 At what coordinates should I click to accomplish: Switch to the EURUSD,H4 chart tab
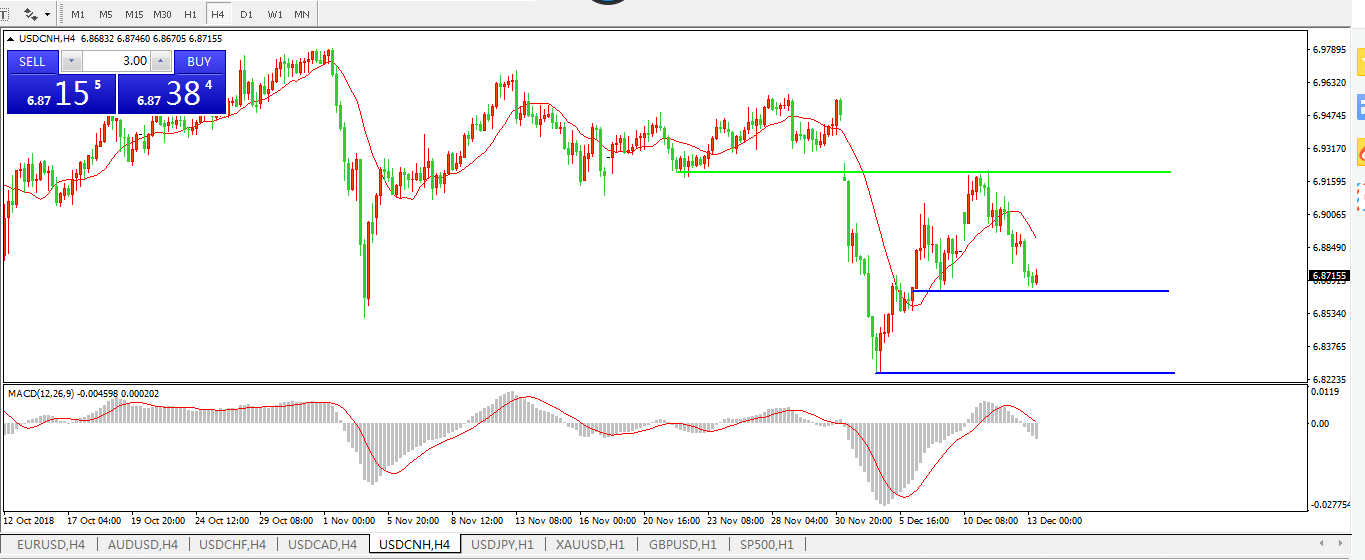pyautogui.click(x=50, y=545)
